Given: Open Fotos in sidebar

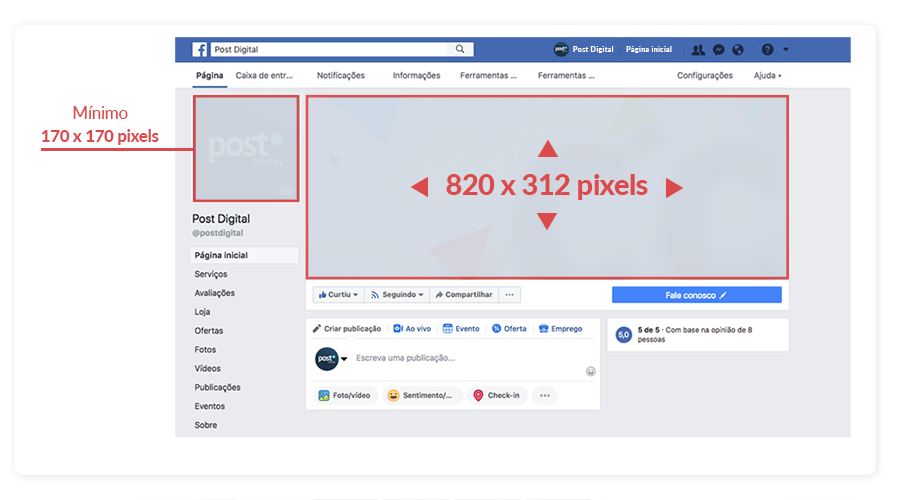Looking at the screenshot, I should pos(205,350).
